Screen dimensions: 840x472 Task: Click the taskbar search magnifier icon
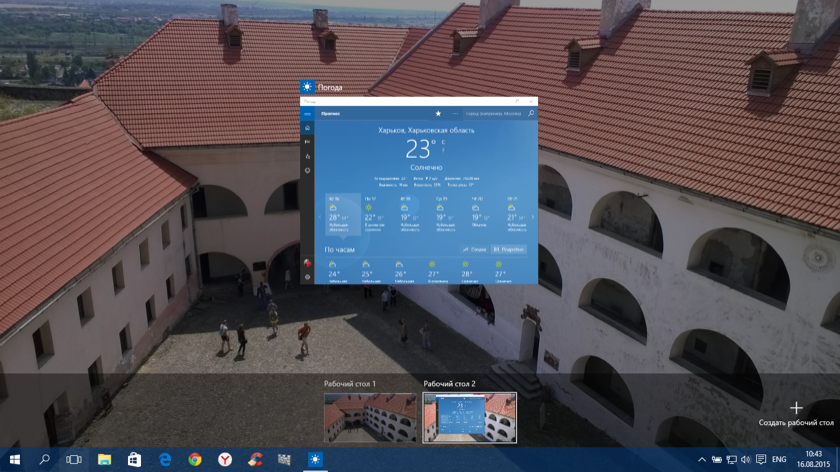click(x=44, y=459)
